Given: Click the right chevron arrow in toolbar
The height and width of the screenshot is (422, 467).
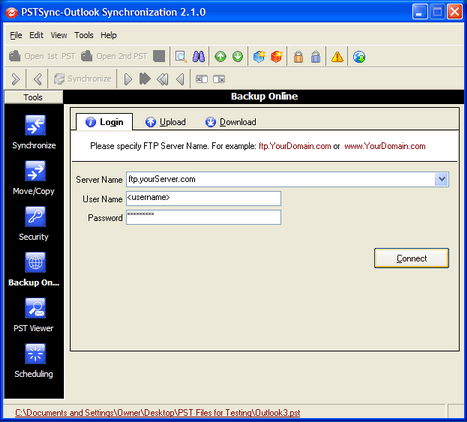Looking at the screenshot, I should tap(15, 79).
